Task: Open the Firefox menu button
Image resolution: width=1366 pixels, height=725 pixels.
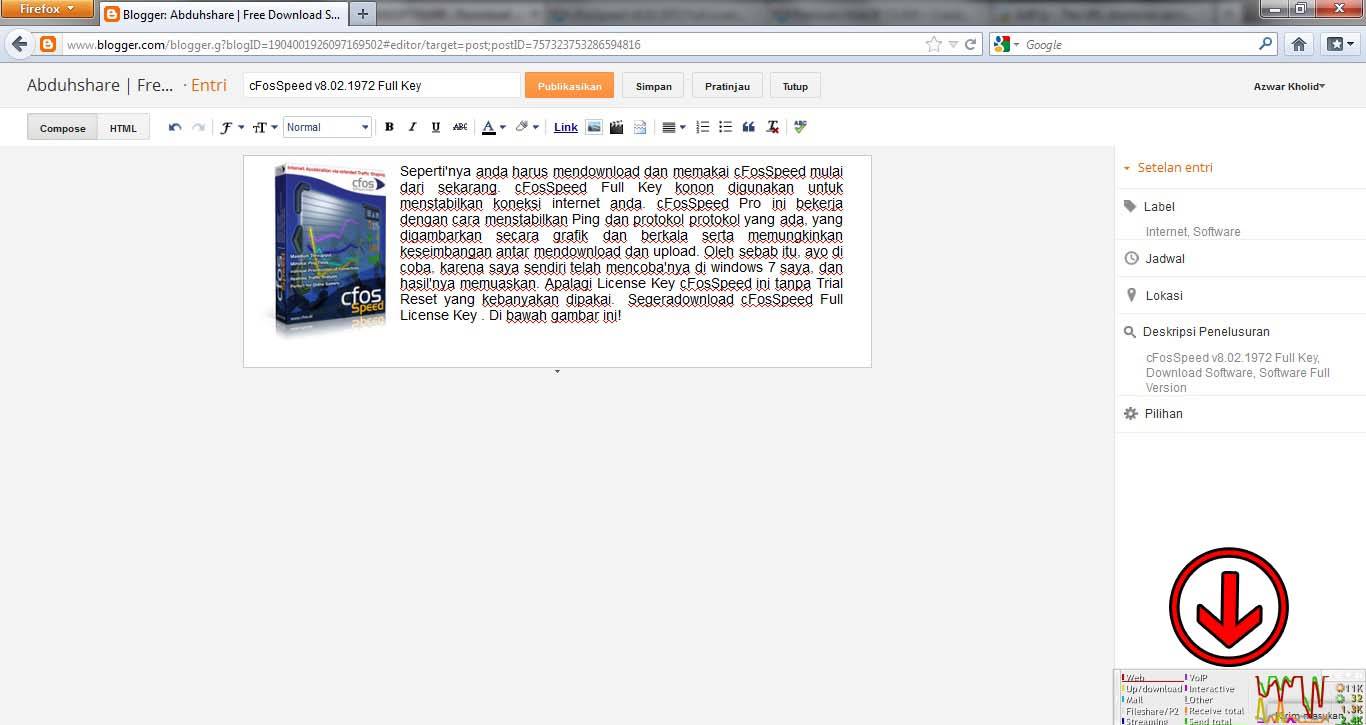Action: (x=47, y=9)
